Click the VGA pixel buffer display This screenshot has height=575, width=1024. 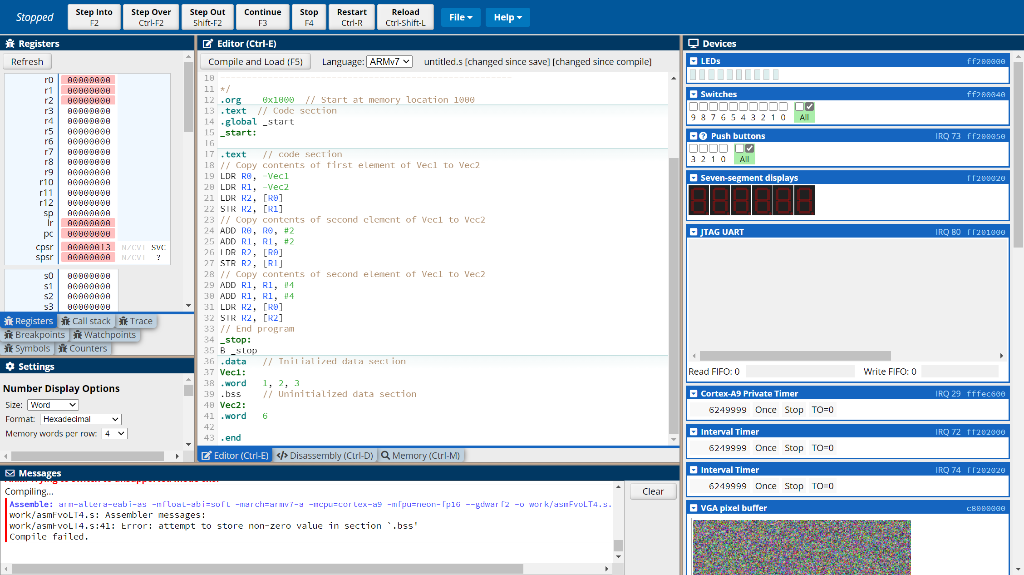801,546
